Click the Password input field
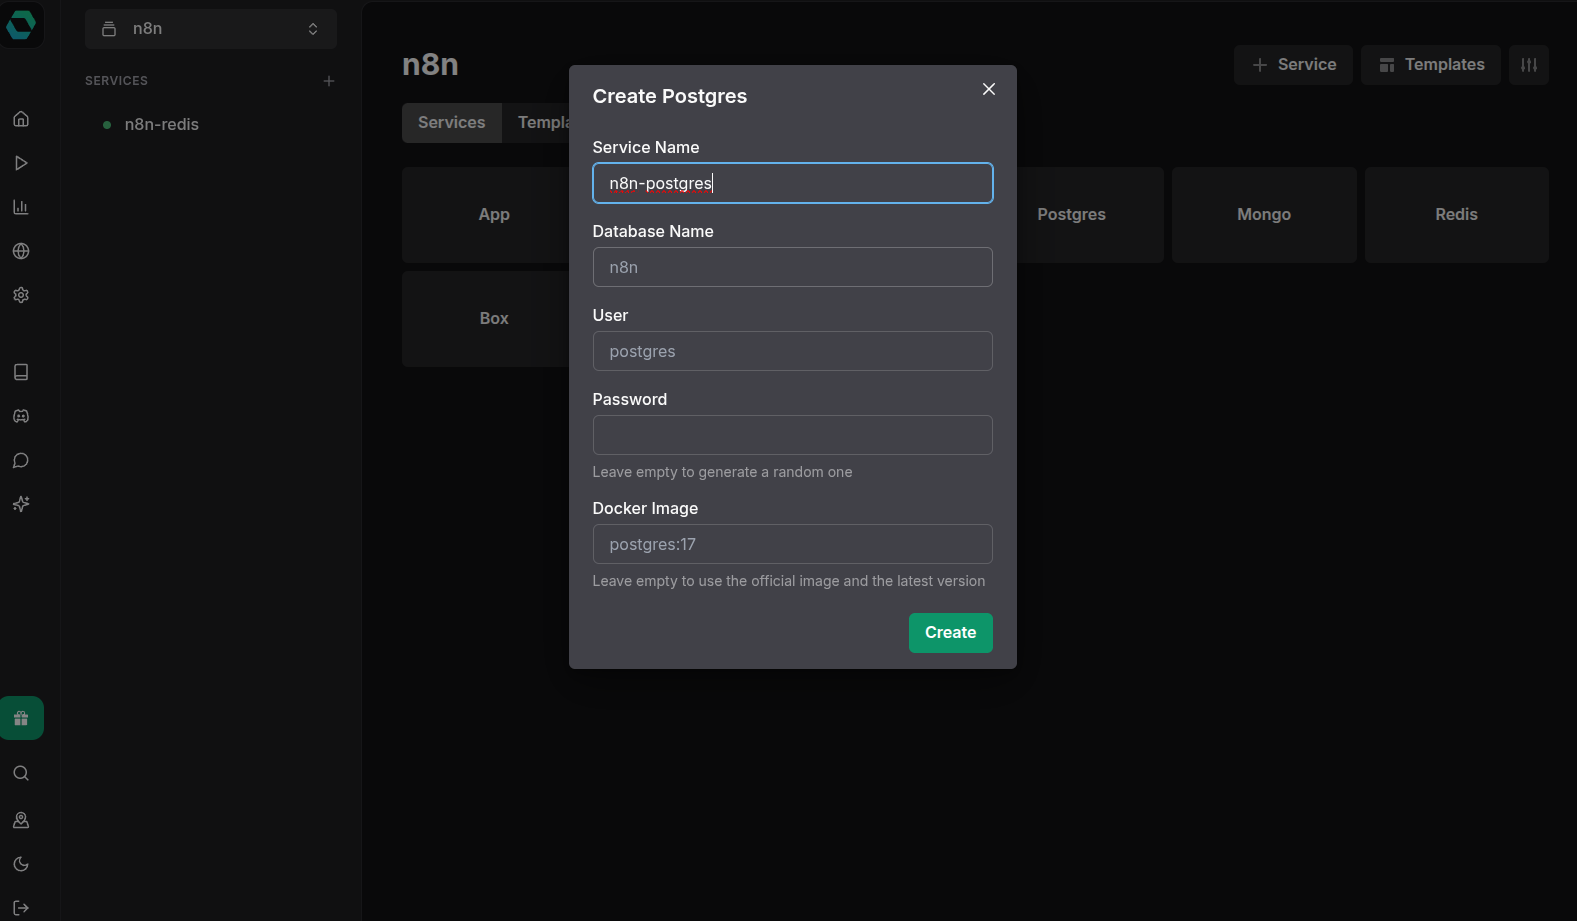The image size is (1577, 921). (x=793, y=435)
